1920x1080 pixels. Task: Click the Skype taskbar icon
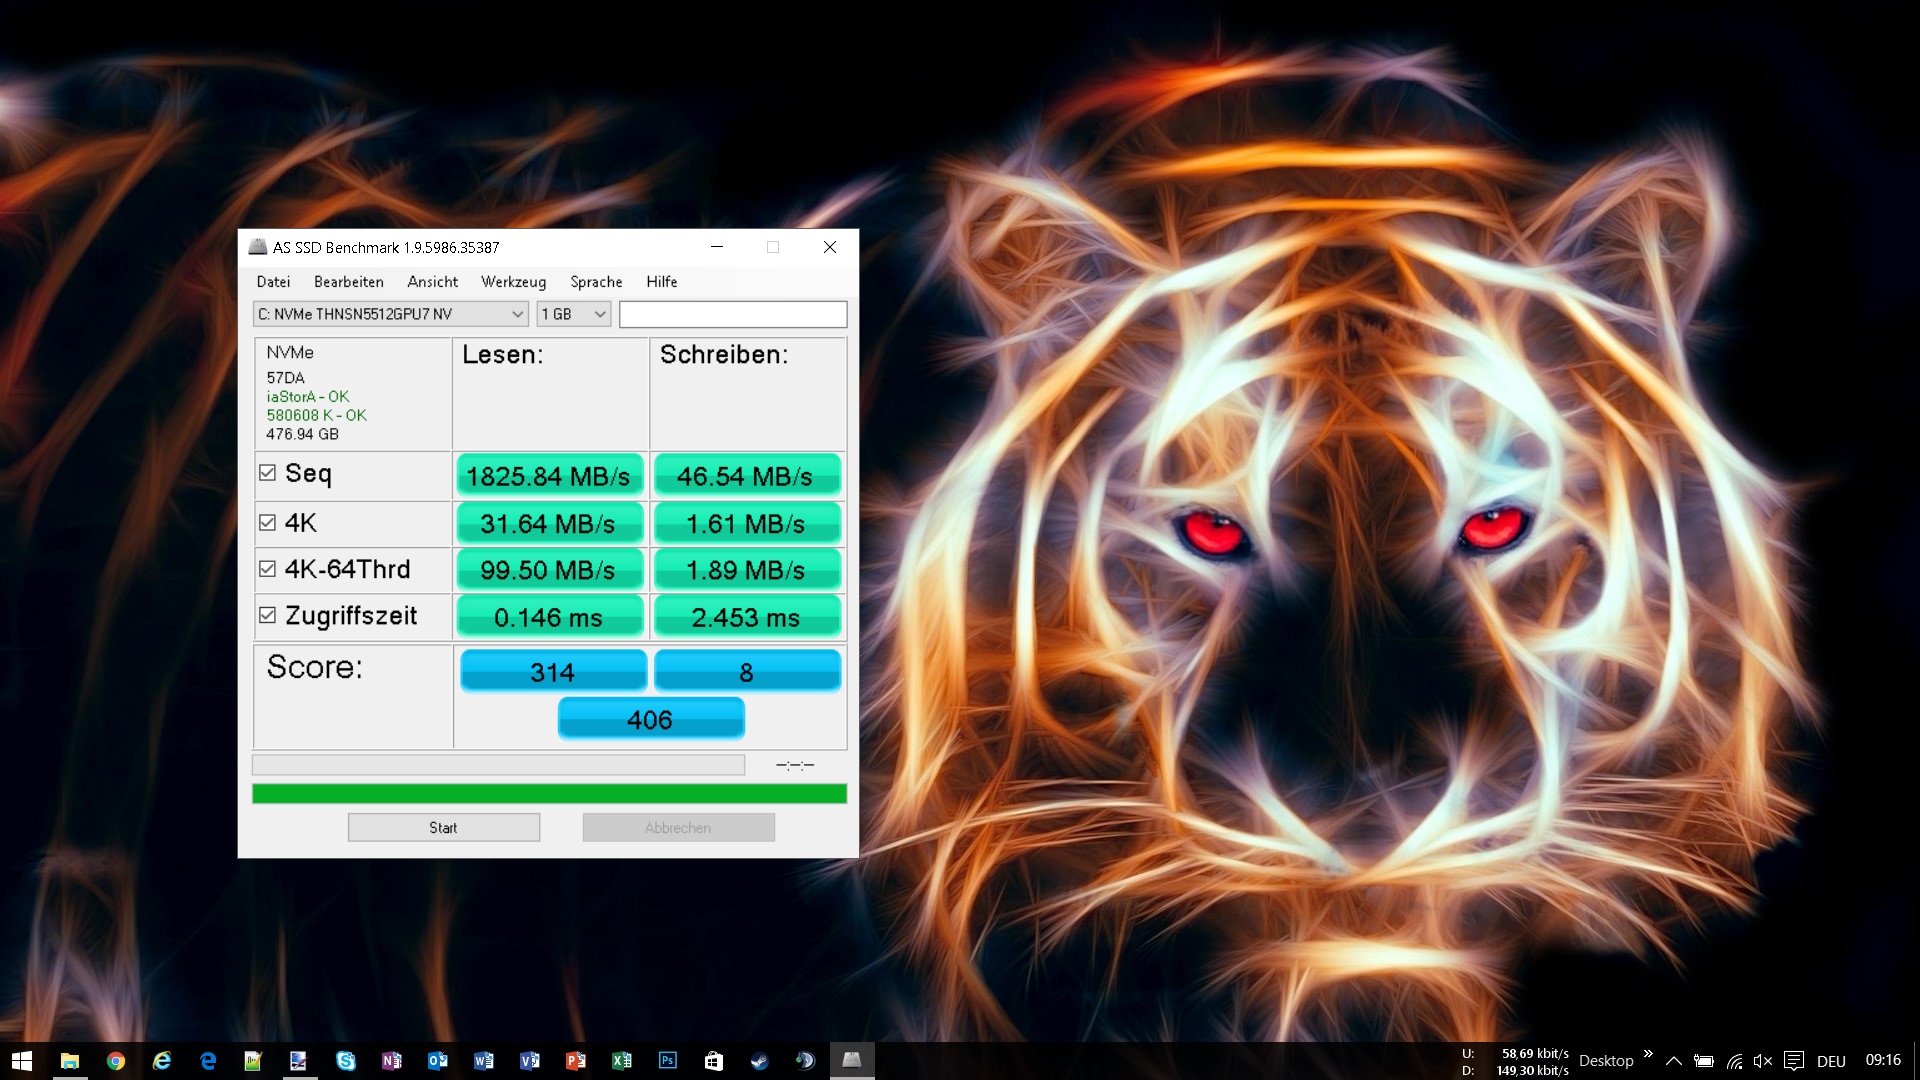click(x=345, y=1060)
